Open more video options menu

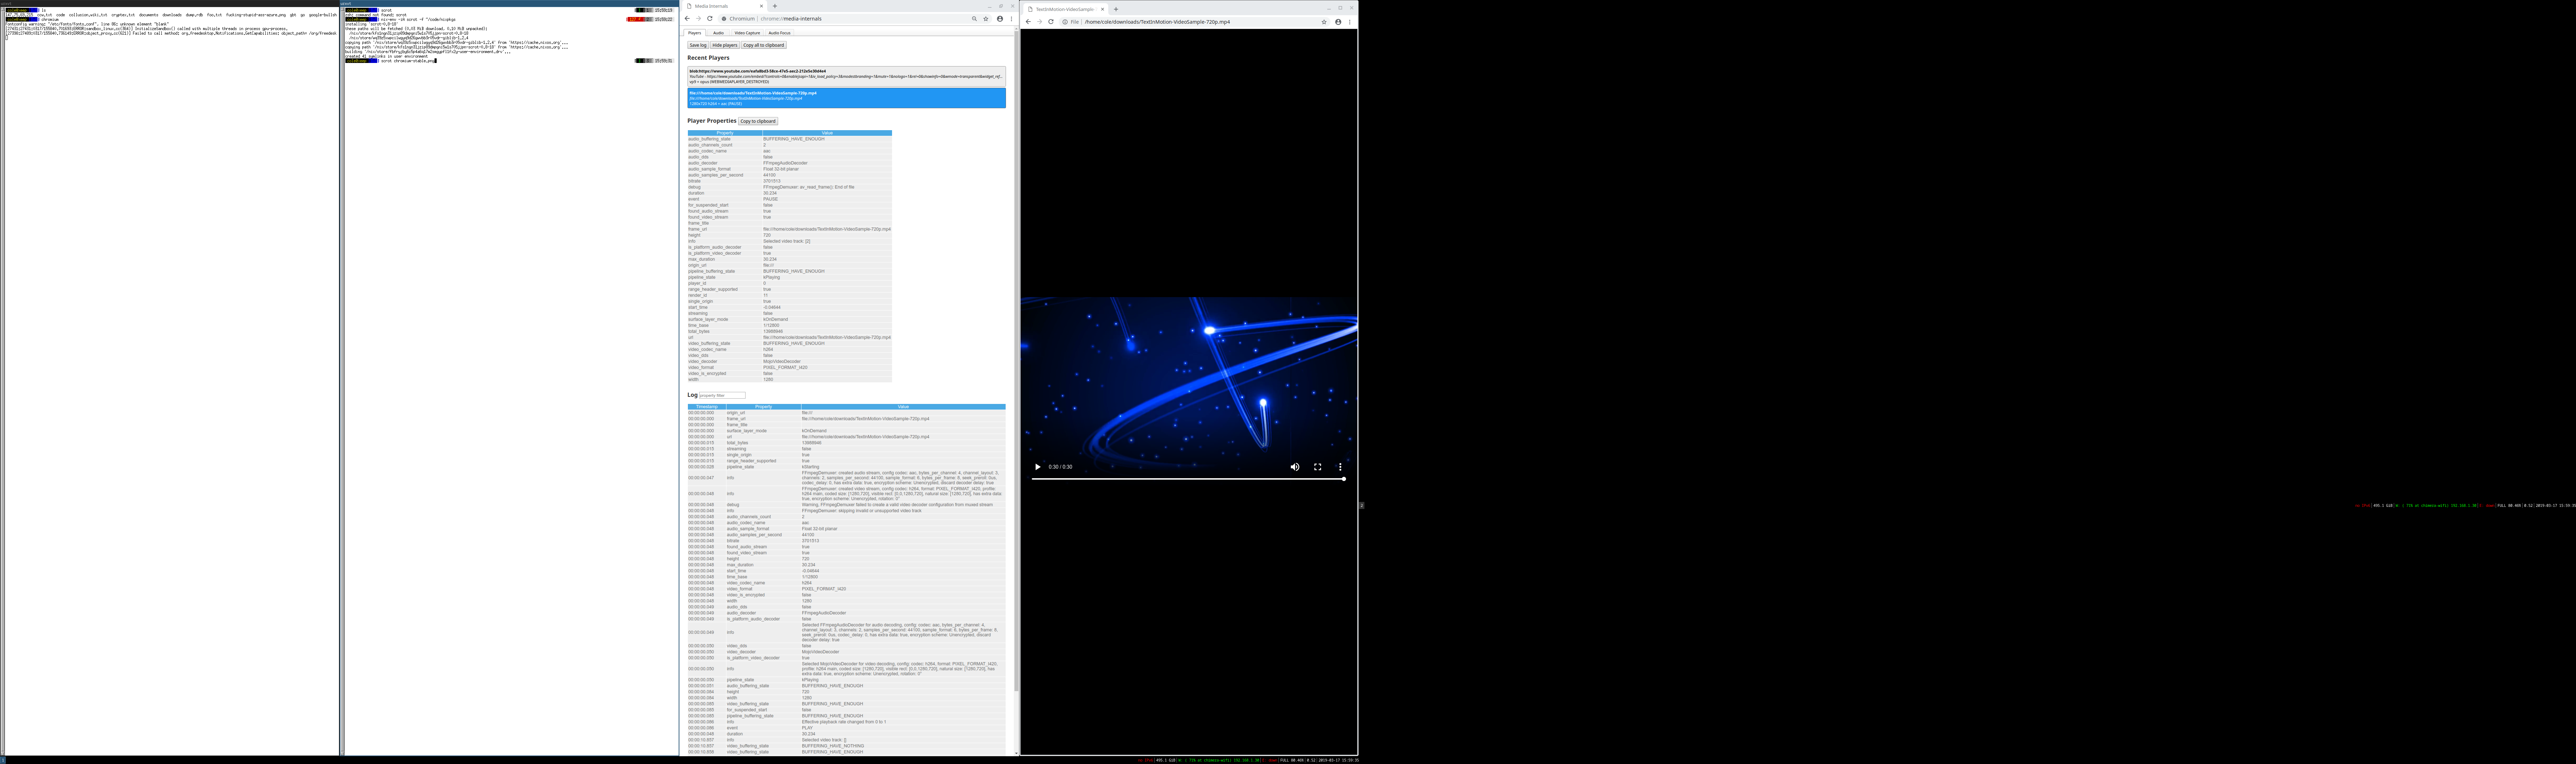1340,467
